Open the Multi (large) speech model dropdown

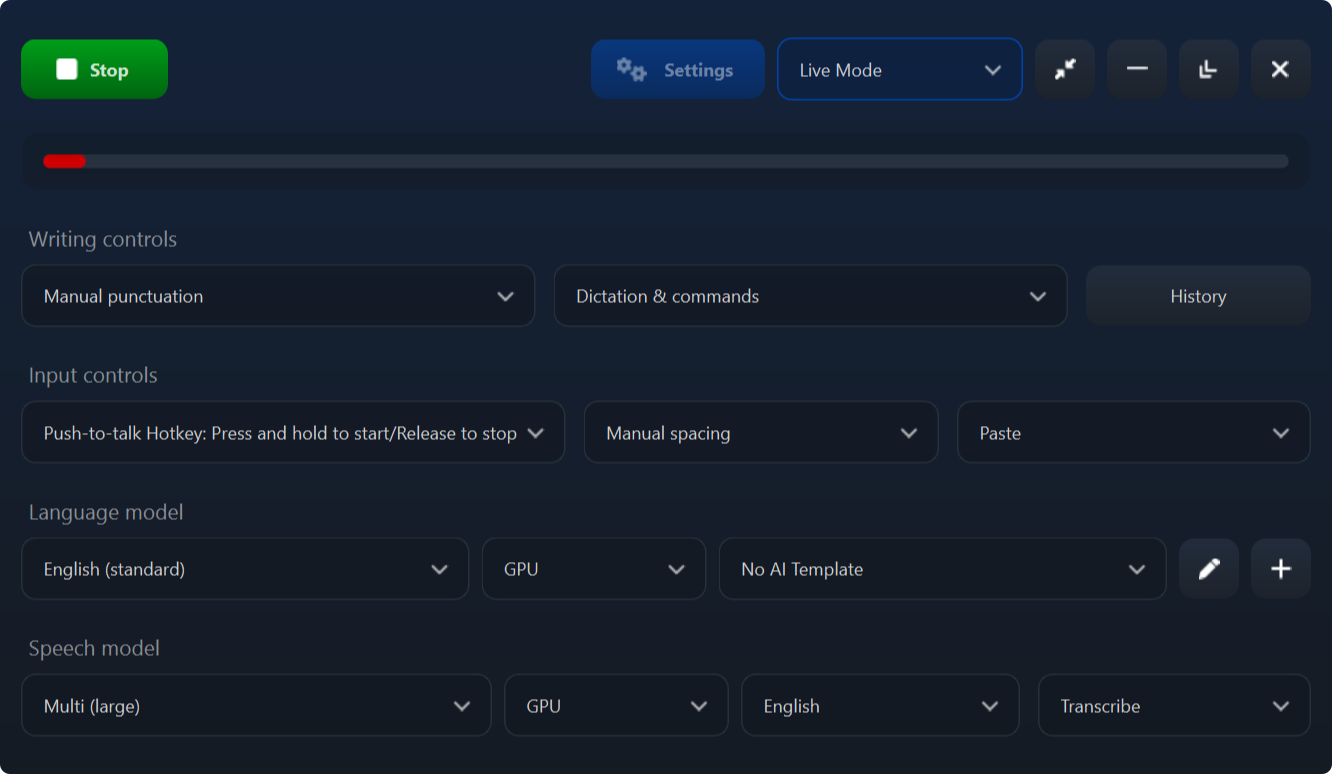pos(256,705)
